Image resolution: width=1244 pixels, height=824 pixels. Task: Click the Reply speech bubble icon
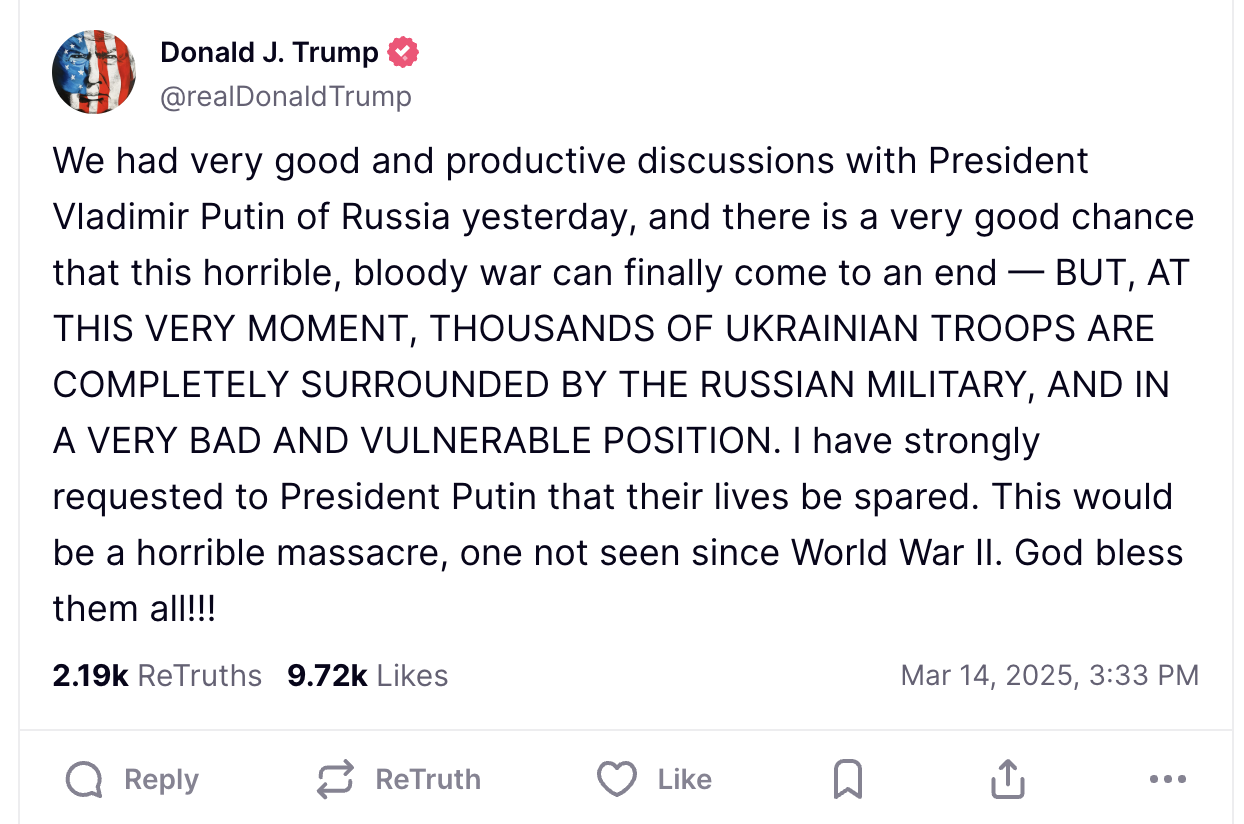point(84,780)
